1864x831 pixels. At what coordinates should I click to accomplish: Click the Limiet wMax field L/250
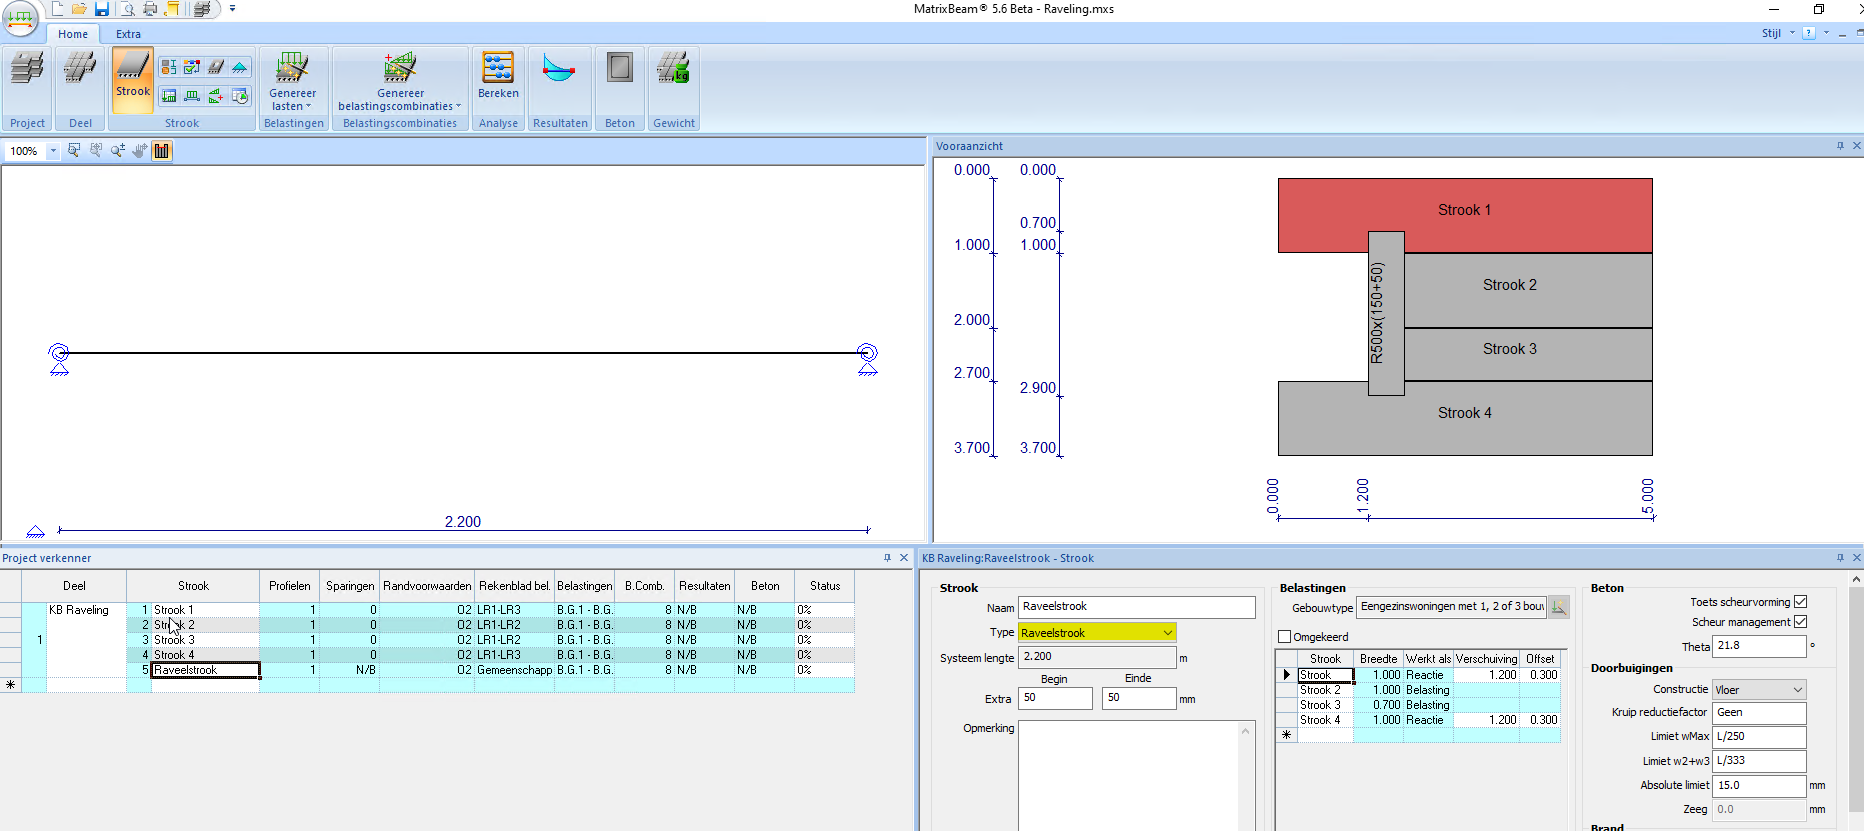[x=1760, y=737]
